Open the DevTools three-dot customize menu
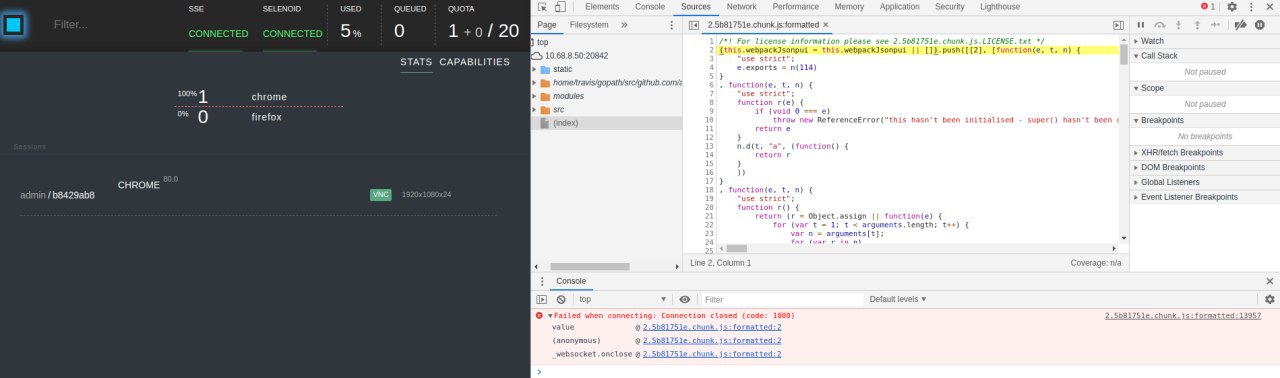The image size is (1280, 378). (1250, 7)
